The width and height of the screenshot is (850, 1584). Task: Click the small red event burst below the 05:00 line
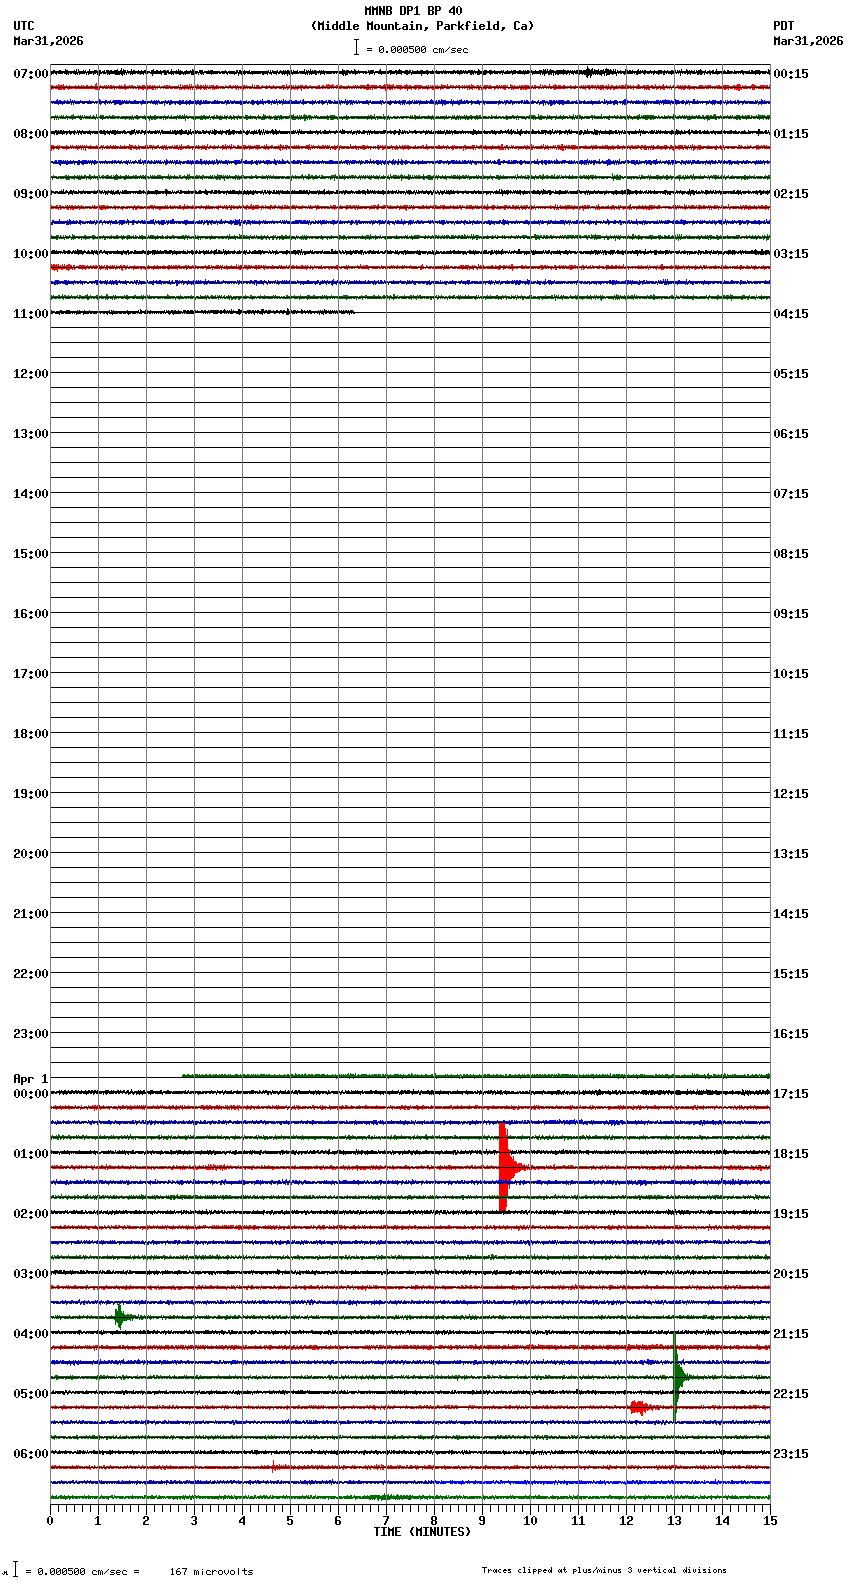point(640,1407)
